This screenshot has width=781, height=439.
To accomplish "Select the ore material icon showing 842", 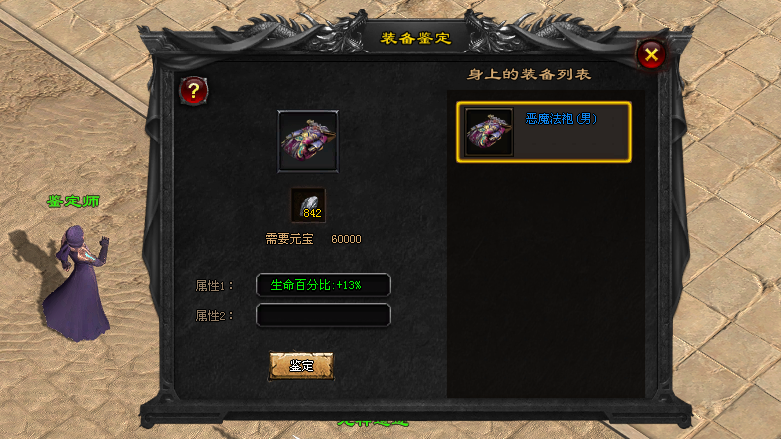I will point(308,205).
